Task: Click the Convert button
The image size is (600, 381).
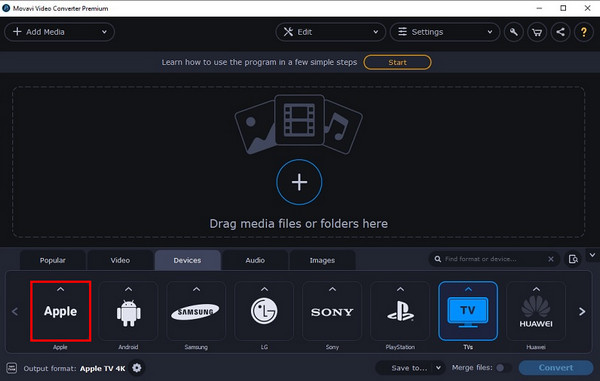Action: (556, 368)
